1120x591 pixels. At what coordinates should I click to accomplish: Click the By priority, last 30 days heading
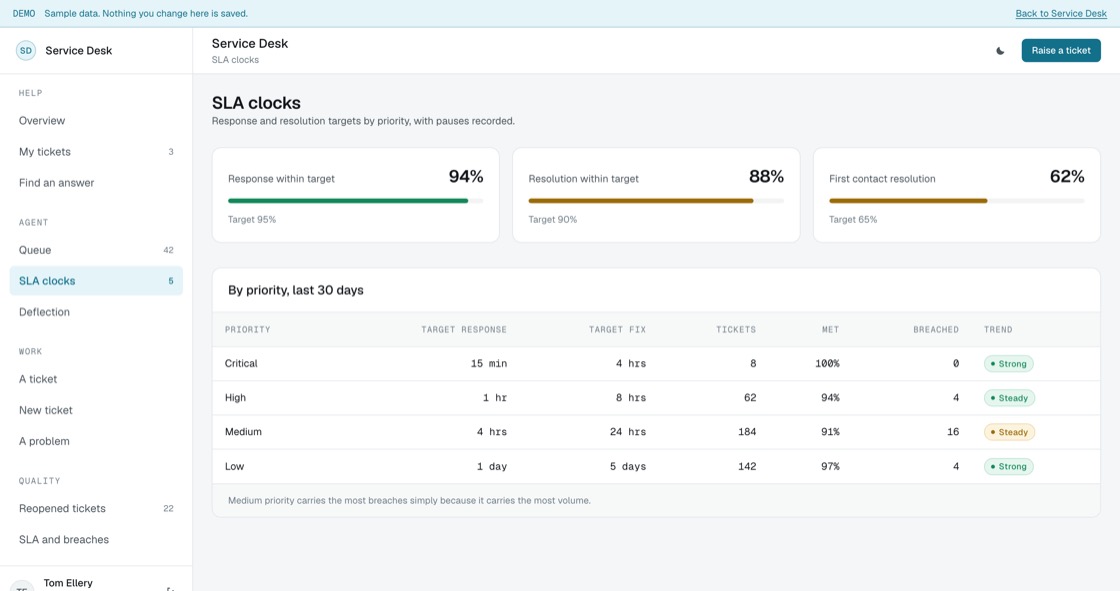pos(296,290)
